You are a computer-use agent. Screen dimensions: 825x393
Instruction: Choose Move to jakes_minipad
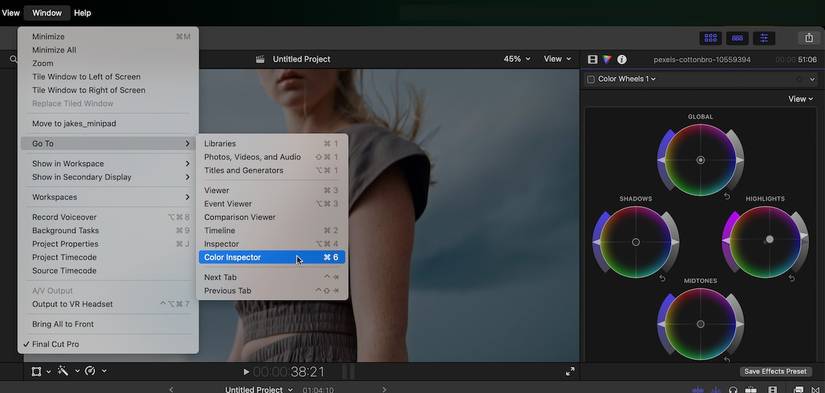coord(108,124)
